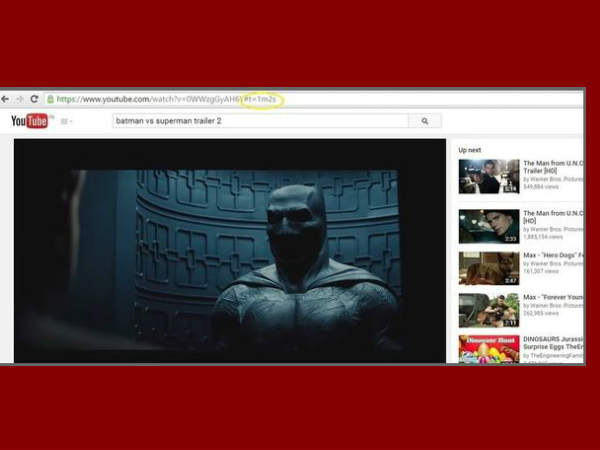600x450 pixels.
Task: Open the Dinosaurs Surprise Eggs thumbnail
Action: pos(489,349)
